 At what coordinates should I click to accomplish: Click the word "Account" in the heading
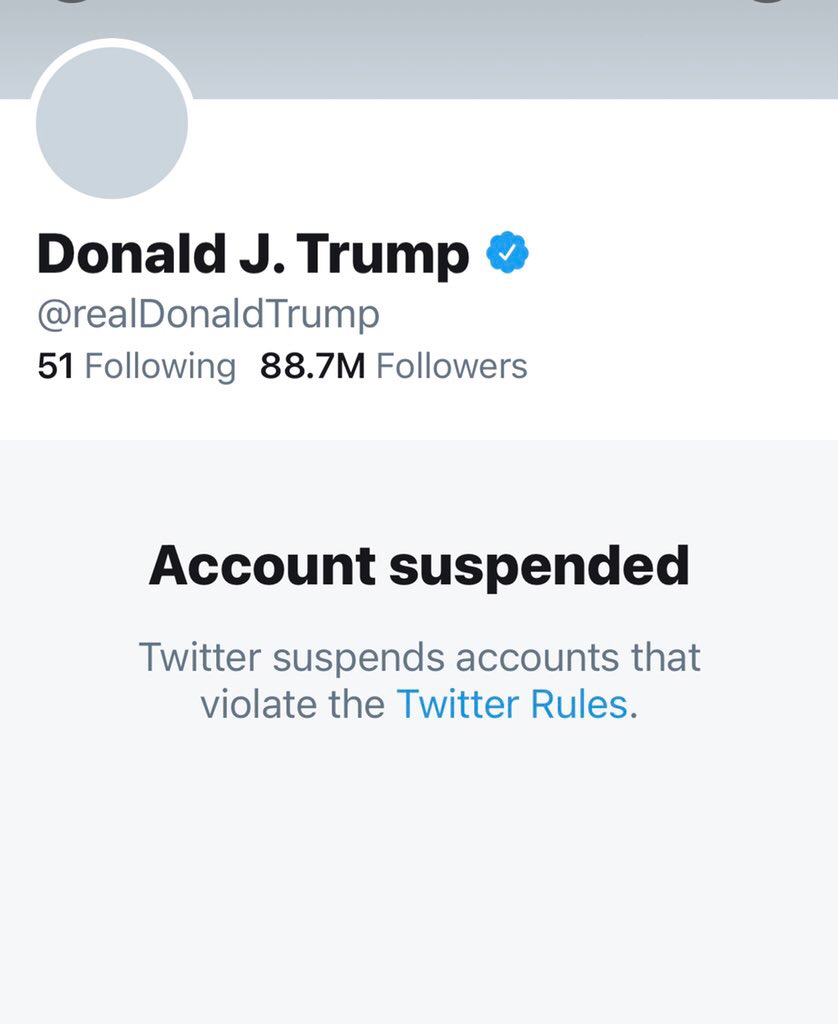[x=262, y=566]
